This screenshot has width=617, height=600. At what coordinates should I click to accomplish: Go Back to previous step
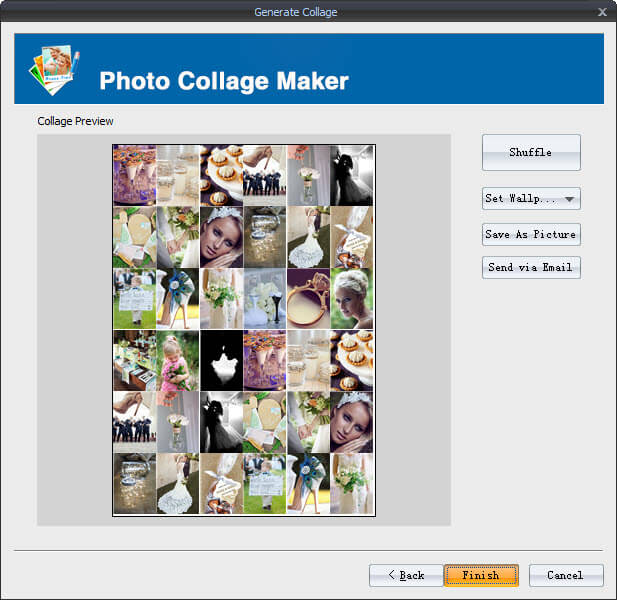click(406, 575)
